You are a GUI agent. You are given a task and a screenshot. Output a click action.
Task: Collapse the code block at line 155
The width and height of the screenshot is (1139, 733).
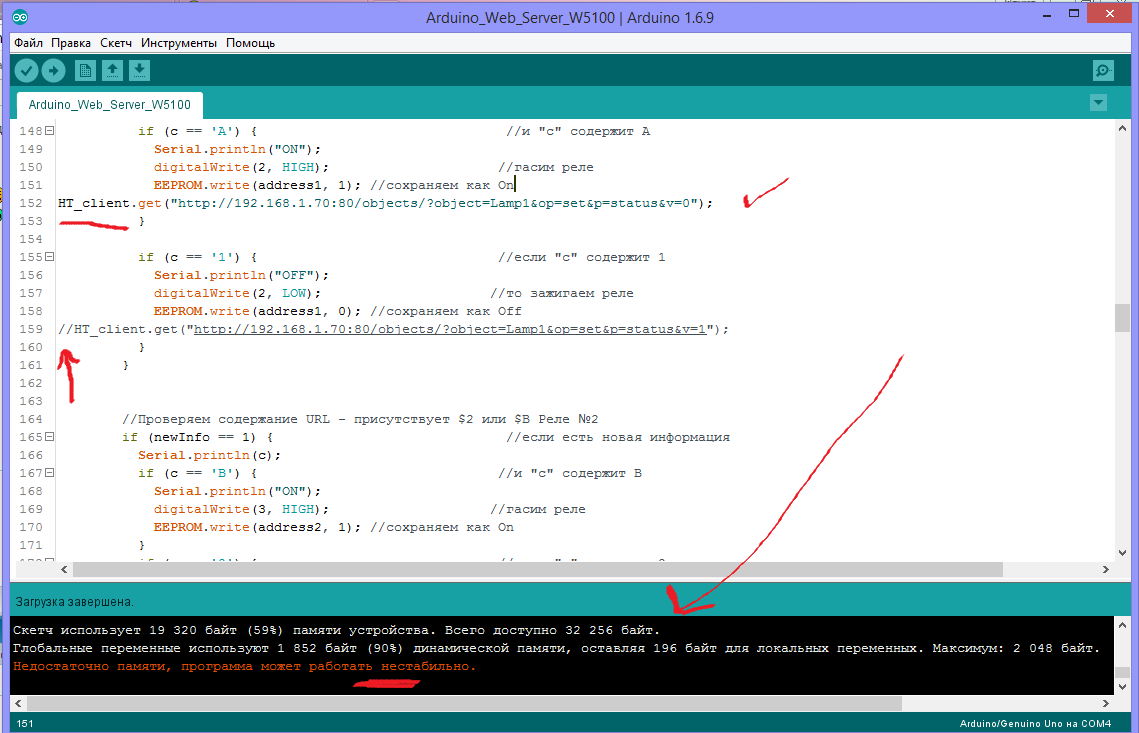[50, 257]
